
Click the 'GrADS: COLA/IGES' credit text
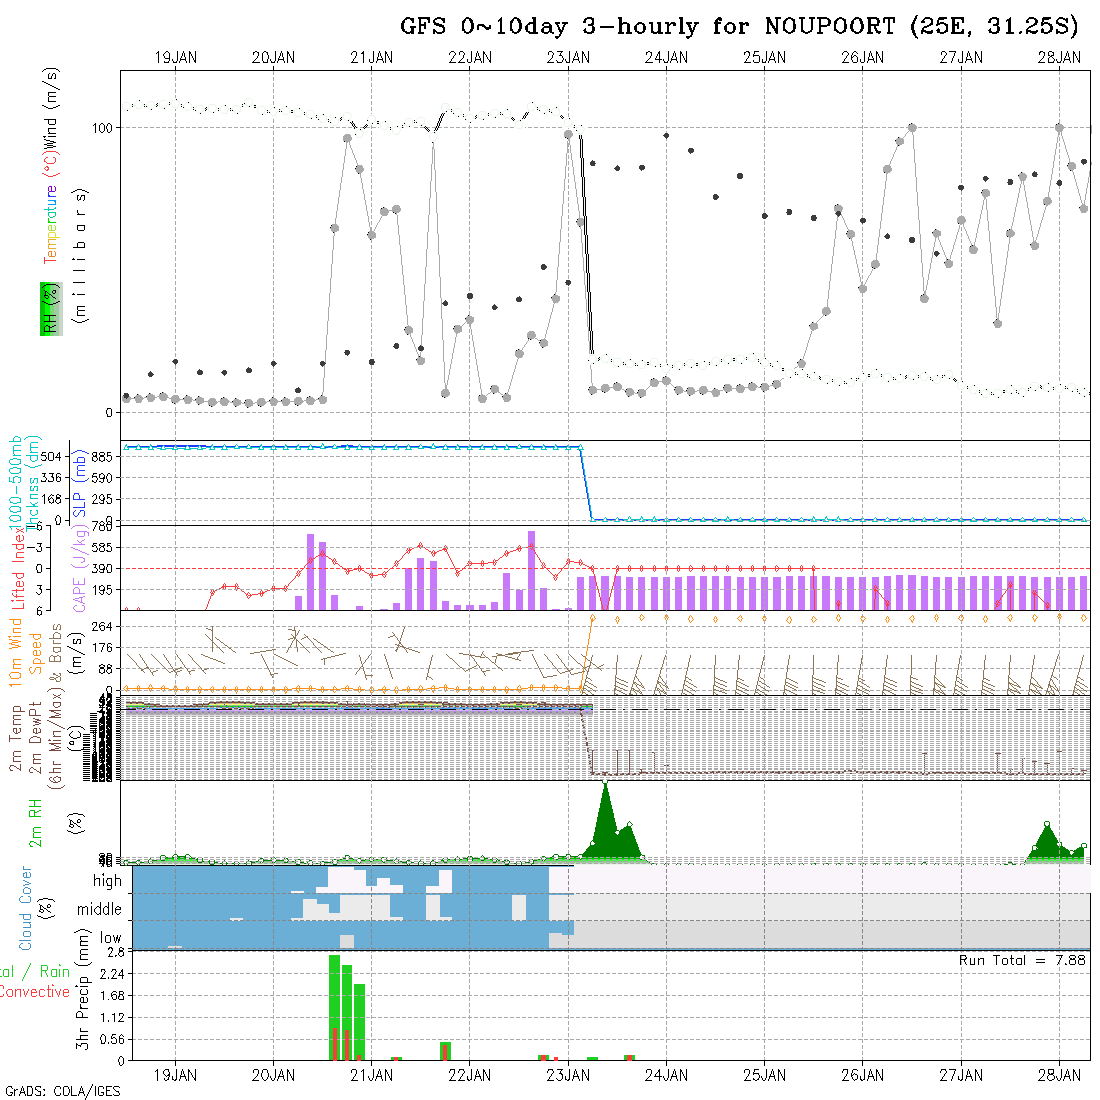tap(62, 1092)
